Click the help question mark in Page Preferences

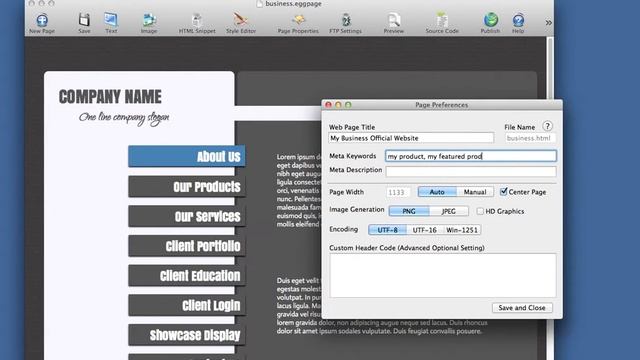[547, 126]
